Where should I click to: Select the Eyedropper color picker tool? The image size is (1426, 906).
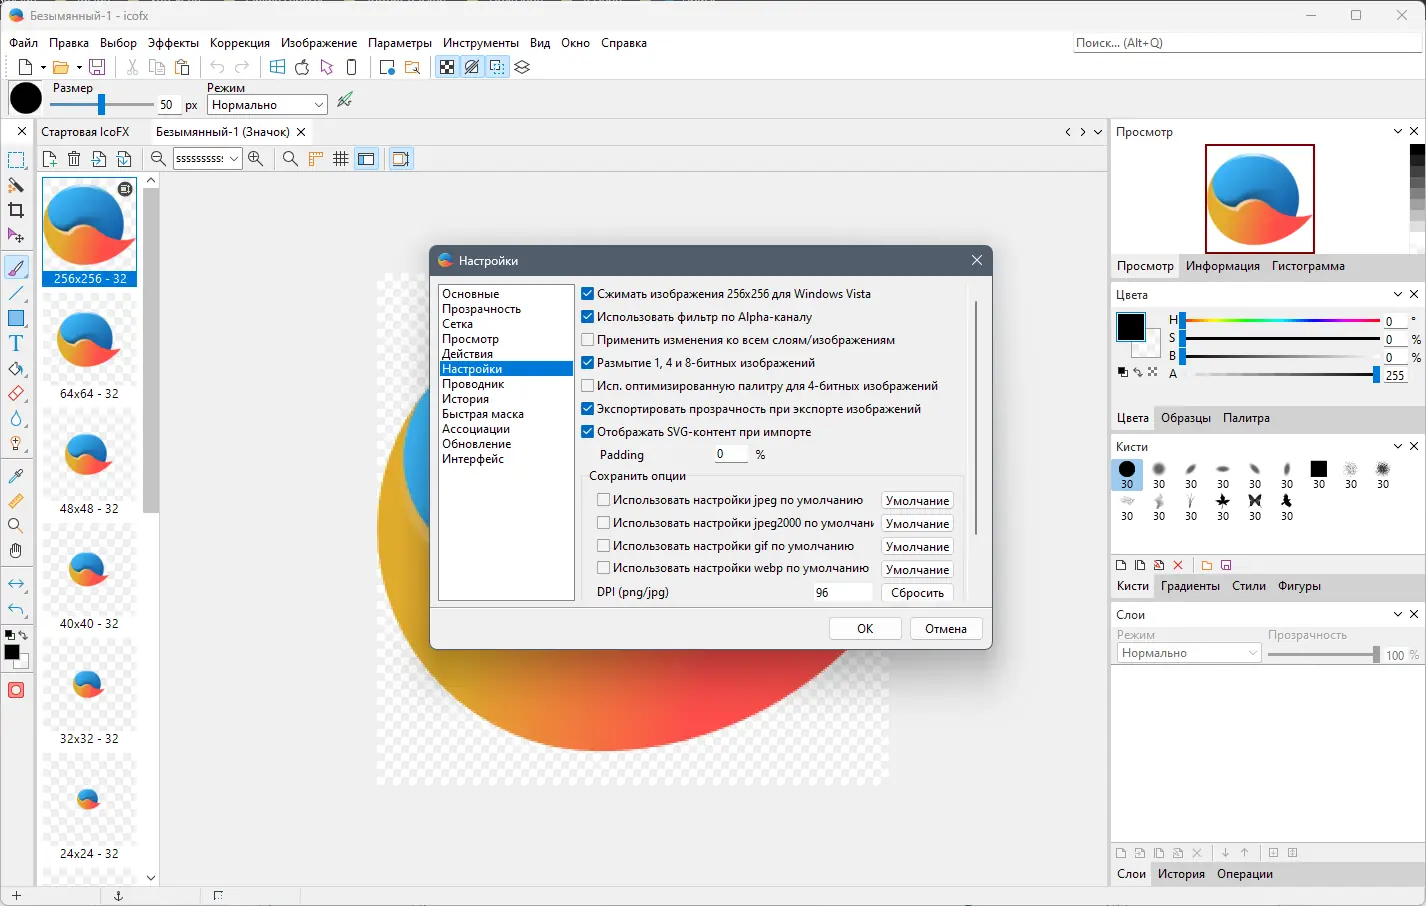[x=16, y=476]
